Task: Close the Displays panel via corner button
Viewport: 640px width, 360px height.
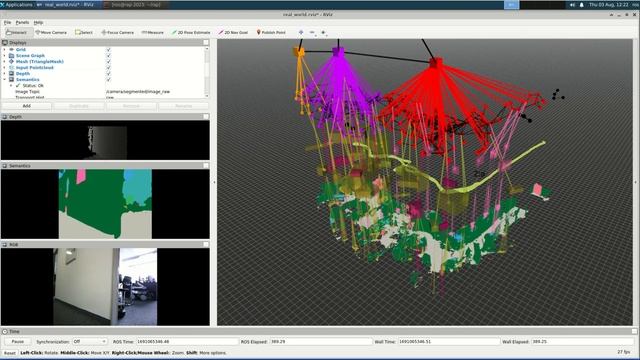Action: click(206, 42)
